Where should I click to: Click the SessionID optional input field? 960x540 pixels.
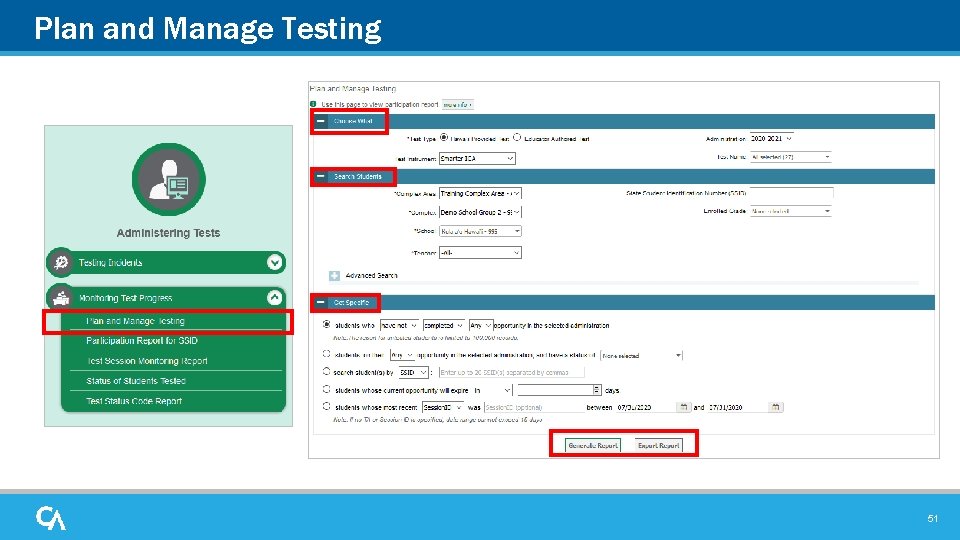pos(532,407)
